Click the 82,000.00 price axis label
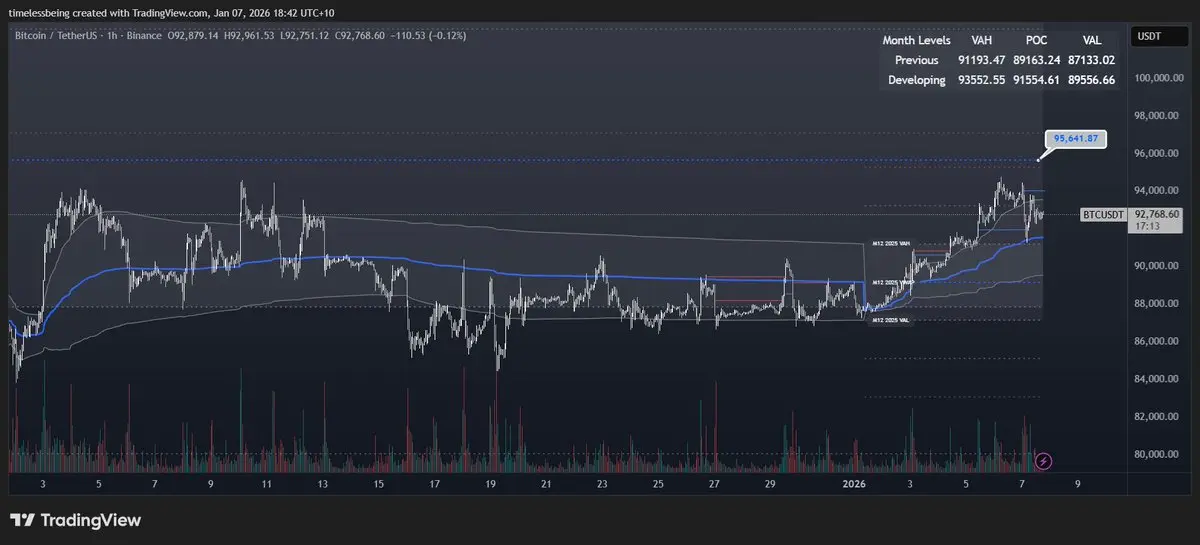1200x545 pixels. coord(1158,416)
